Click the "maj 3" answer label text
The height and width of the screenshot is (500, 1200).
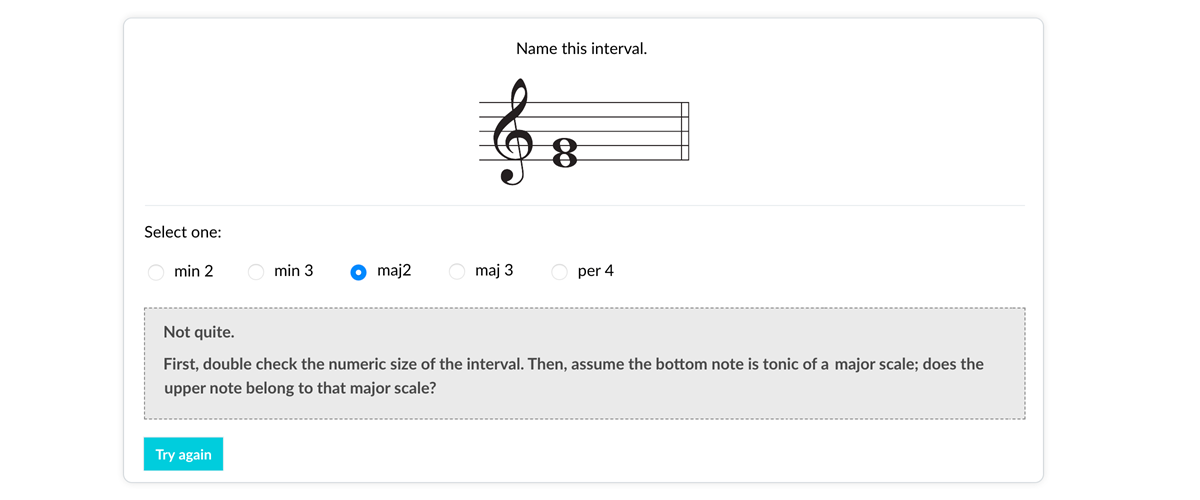(x=494, y=271)
